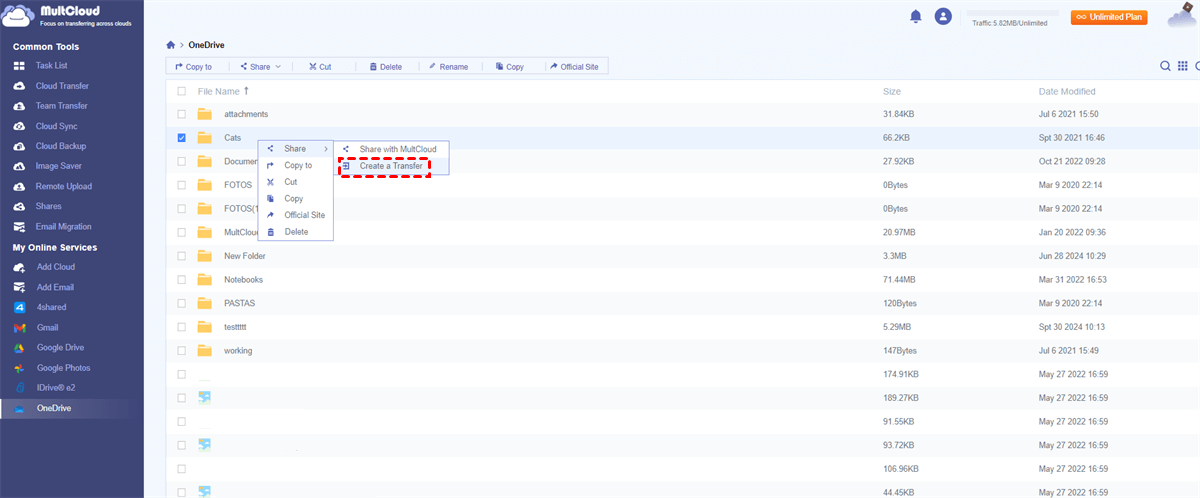Choose Share with MultCloud option
This screenshot has width=1200, height=498.
point(392,148)
